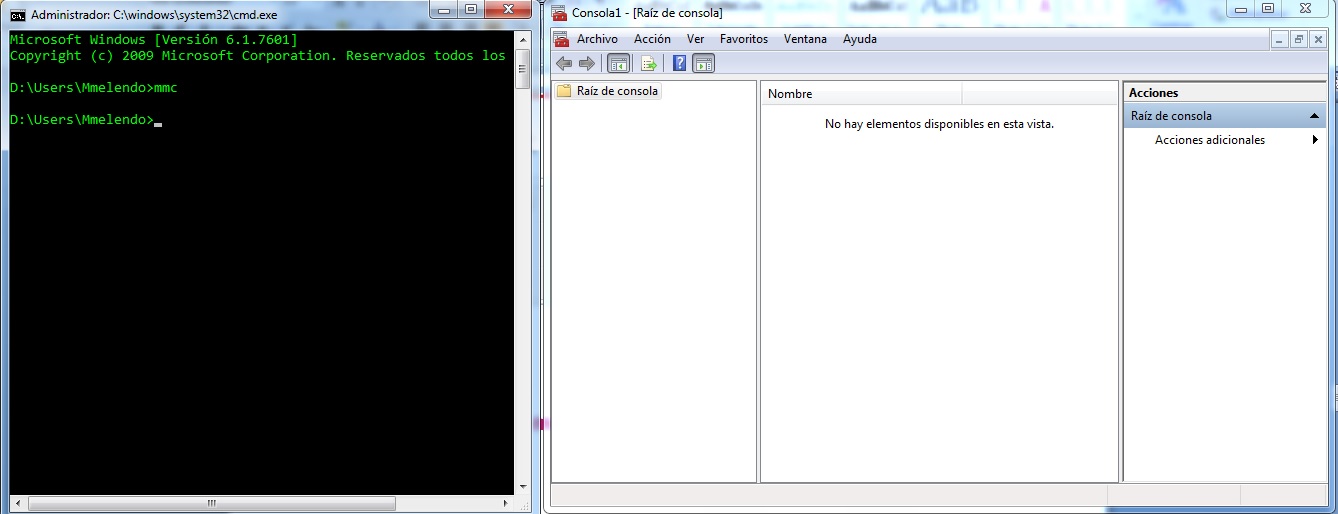Click the Export list toolbar icon
The height and width of the screenshot is (514, 1338).
tap(649, 64)
